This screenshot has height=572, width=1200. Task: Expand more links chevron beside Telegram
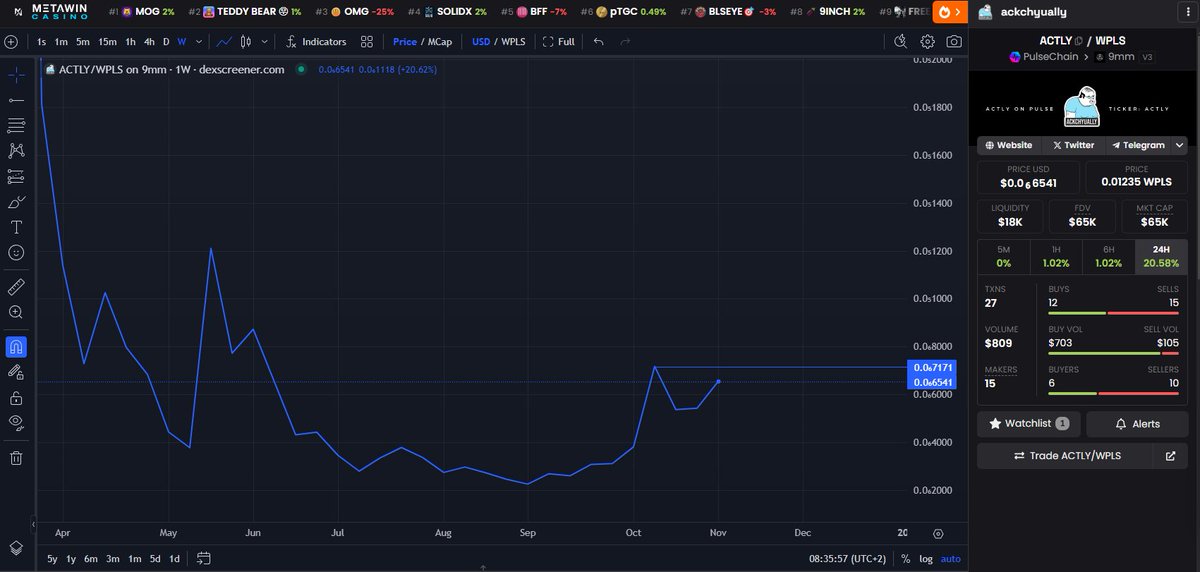click(1180, 145)
